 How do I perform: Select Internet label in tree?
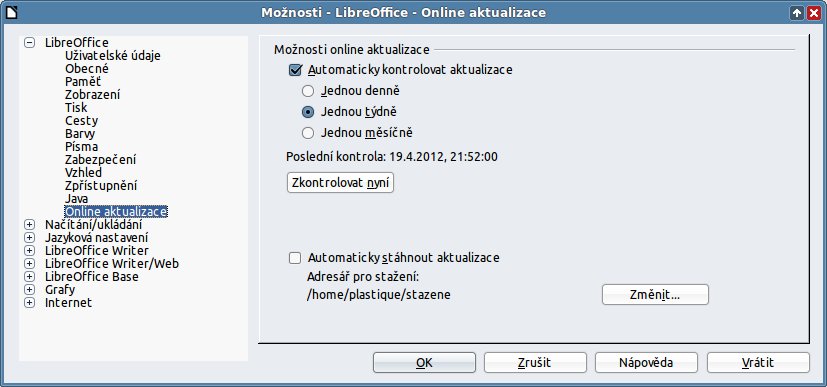[x=69, y=303]
